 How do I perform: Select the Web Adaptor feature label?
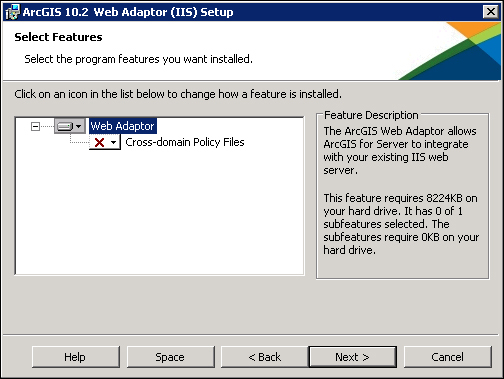tap(122, 126)
